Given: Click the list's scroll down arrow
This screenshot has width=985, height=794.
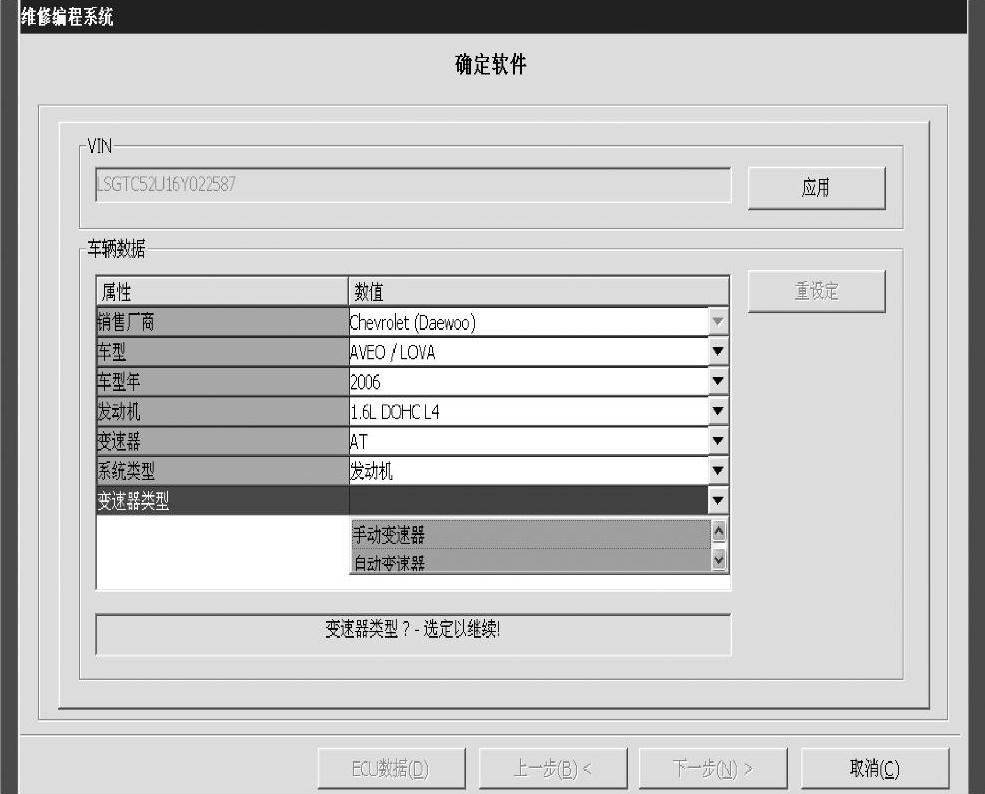Looking at the screenshot, I should pos(718,561).
